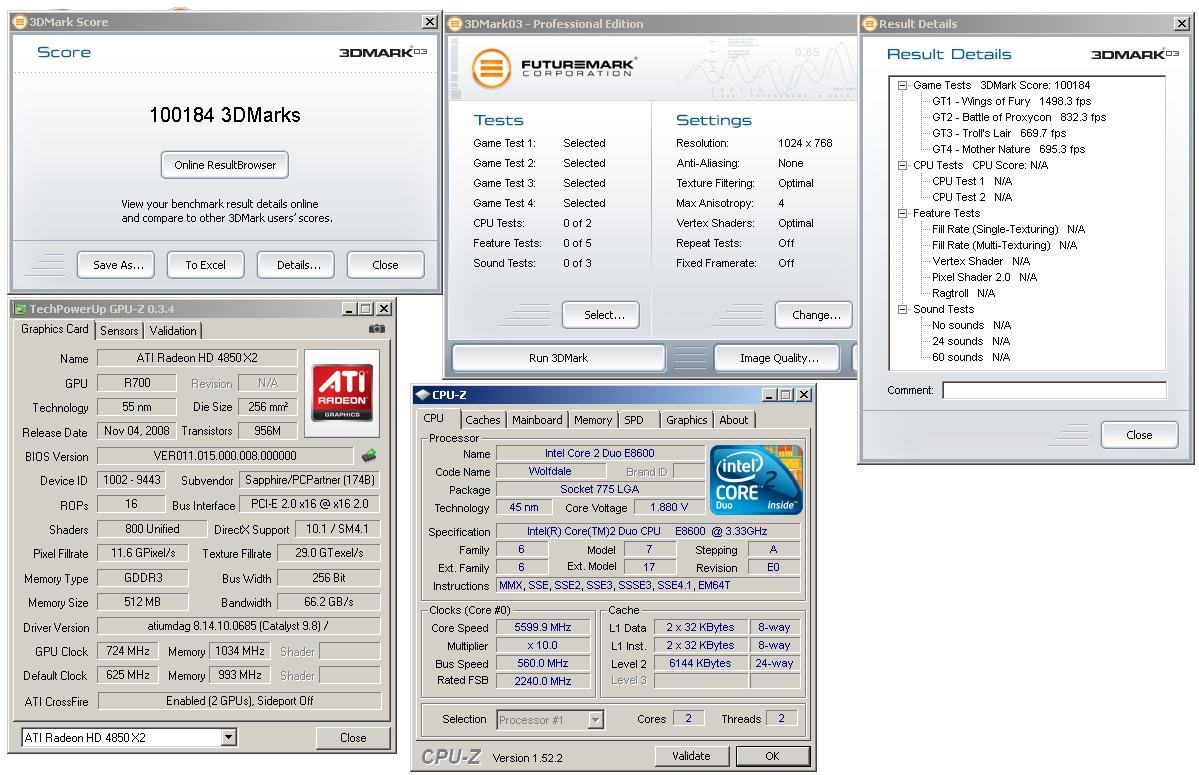Select the Graphics Card tab in GPU-Z
This screenshot has height=775, width=1199.
pos(54,329)
